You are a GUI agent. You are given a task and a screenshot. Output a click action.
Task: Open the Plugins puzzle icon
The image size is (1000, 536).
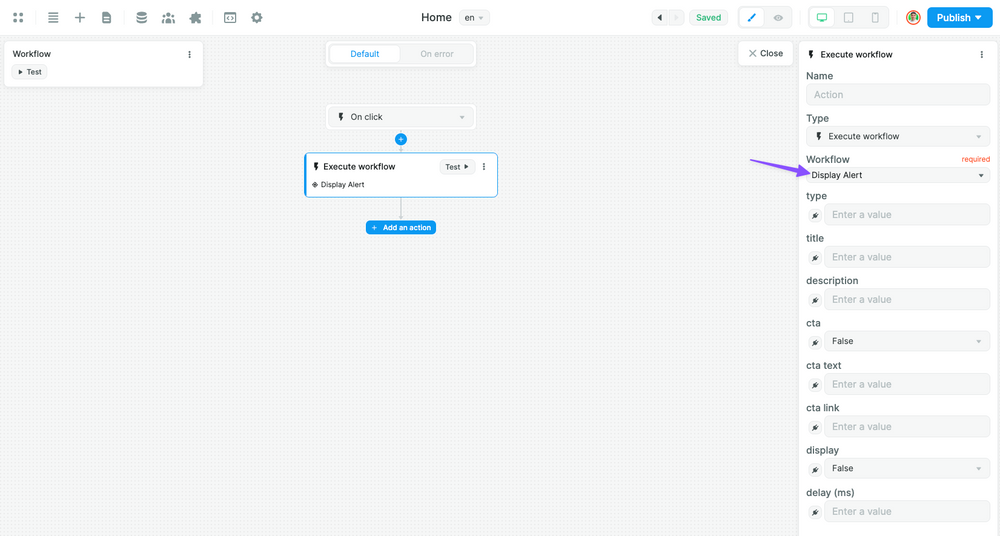[195, 18]
